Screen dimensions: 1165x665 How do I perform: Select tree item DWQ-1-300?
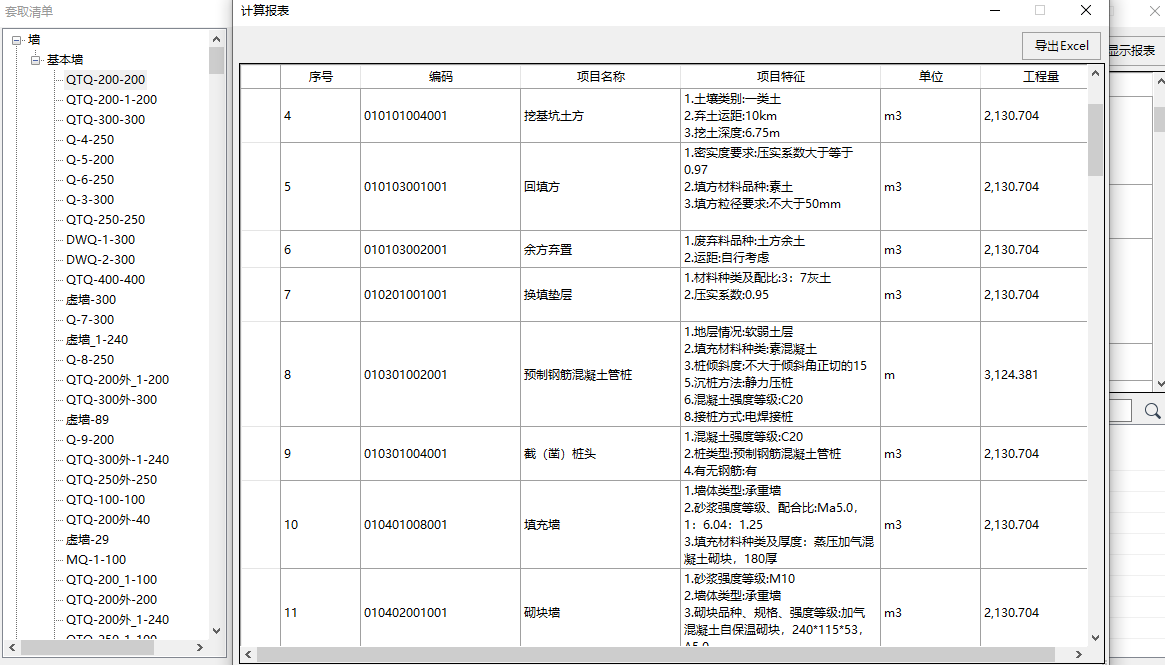point(100,240)
